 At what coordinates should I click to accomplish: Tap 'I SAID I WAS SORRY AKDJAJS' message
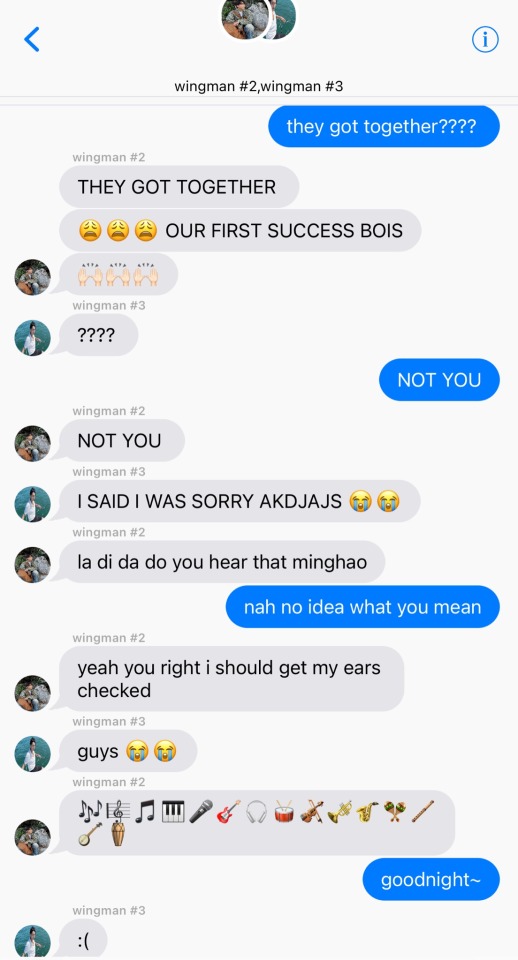pos(239,501)
